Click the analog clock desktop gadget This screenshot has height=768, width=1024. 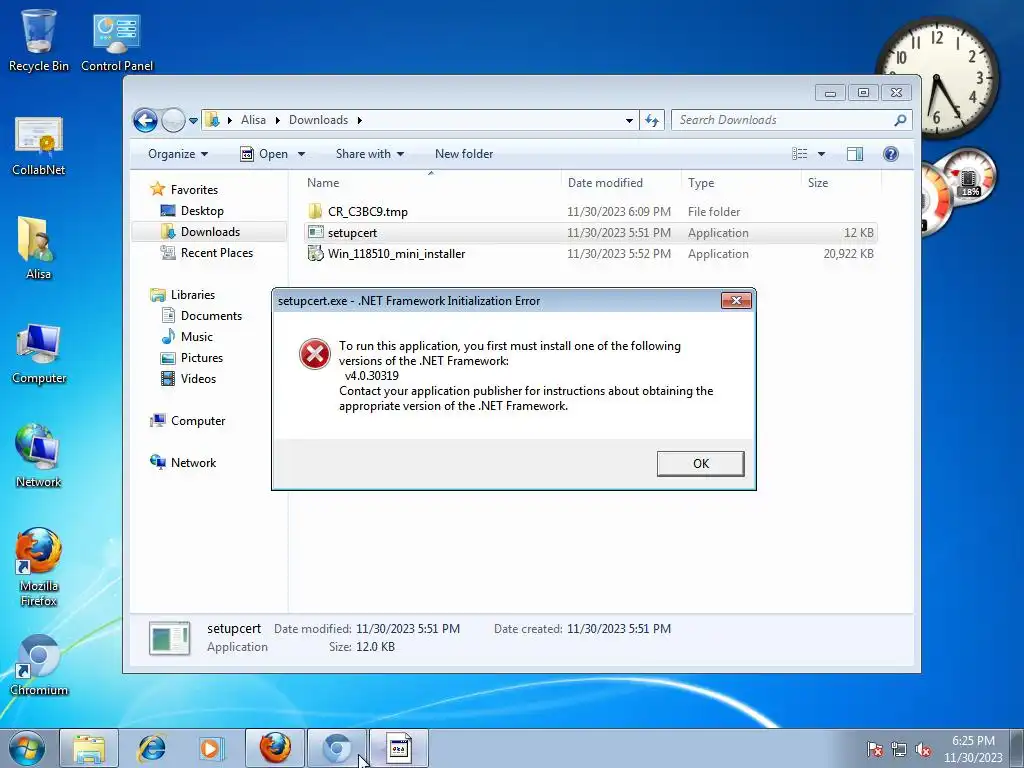pos(936,78)
